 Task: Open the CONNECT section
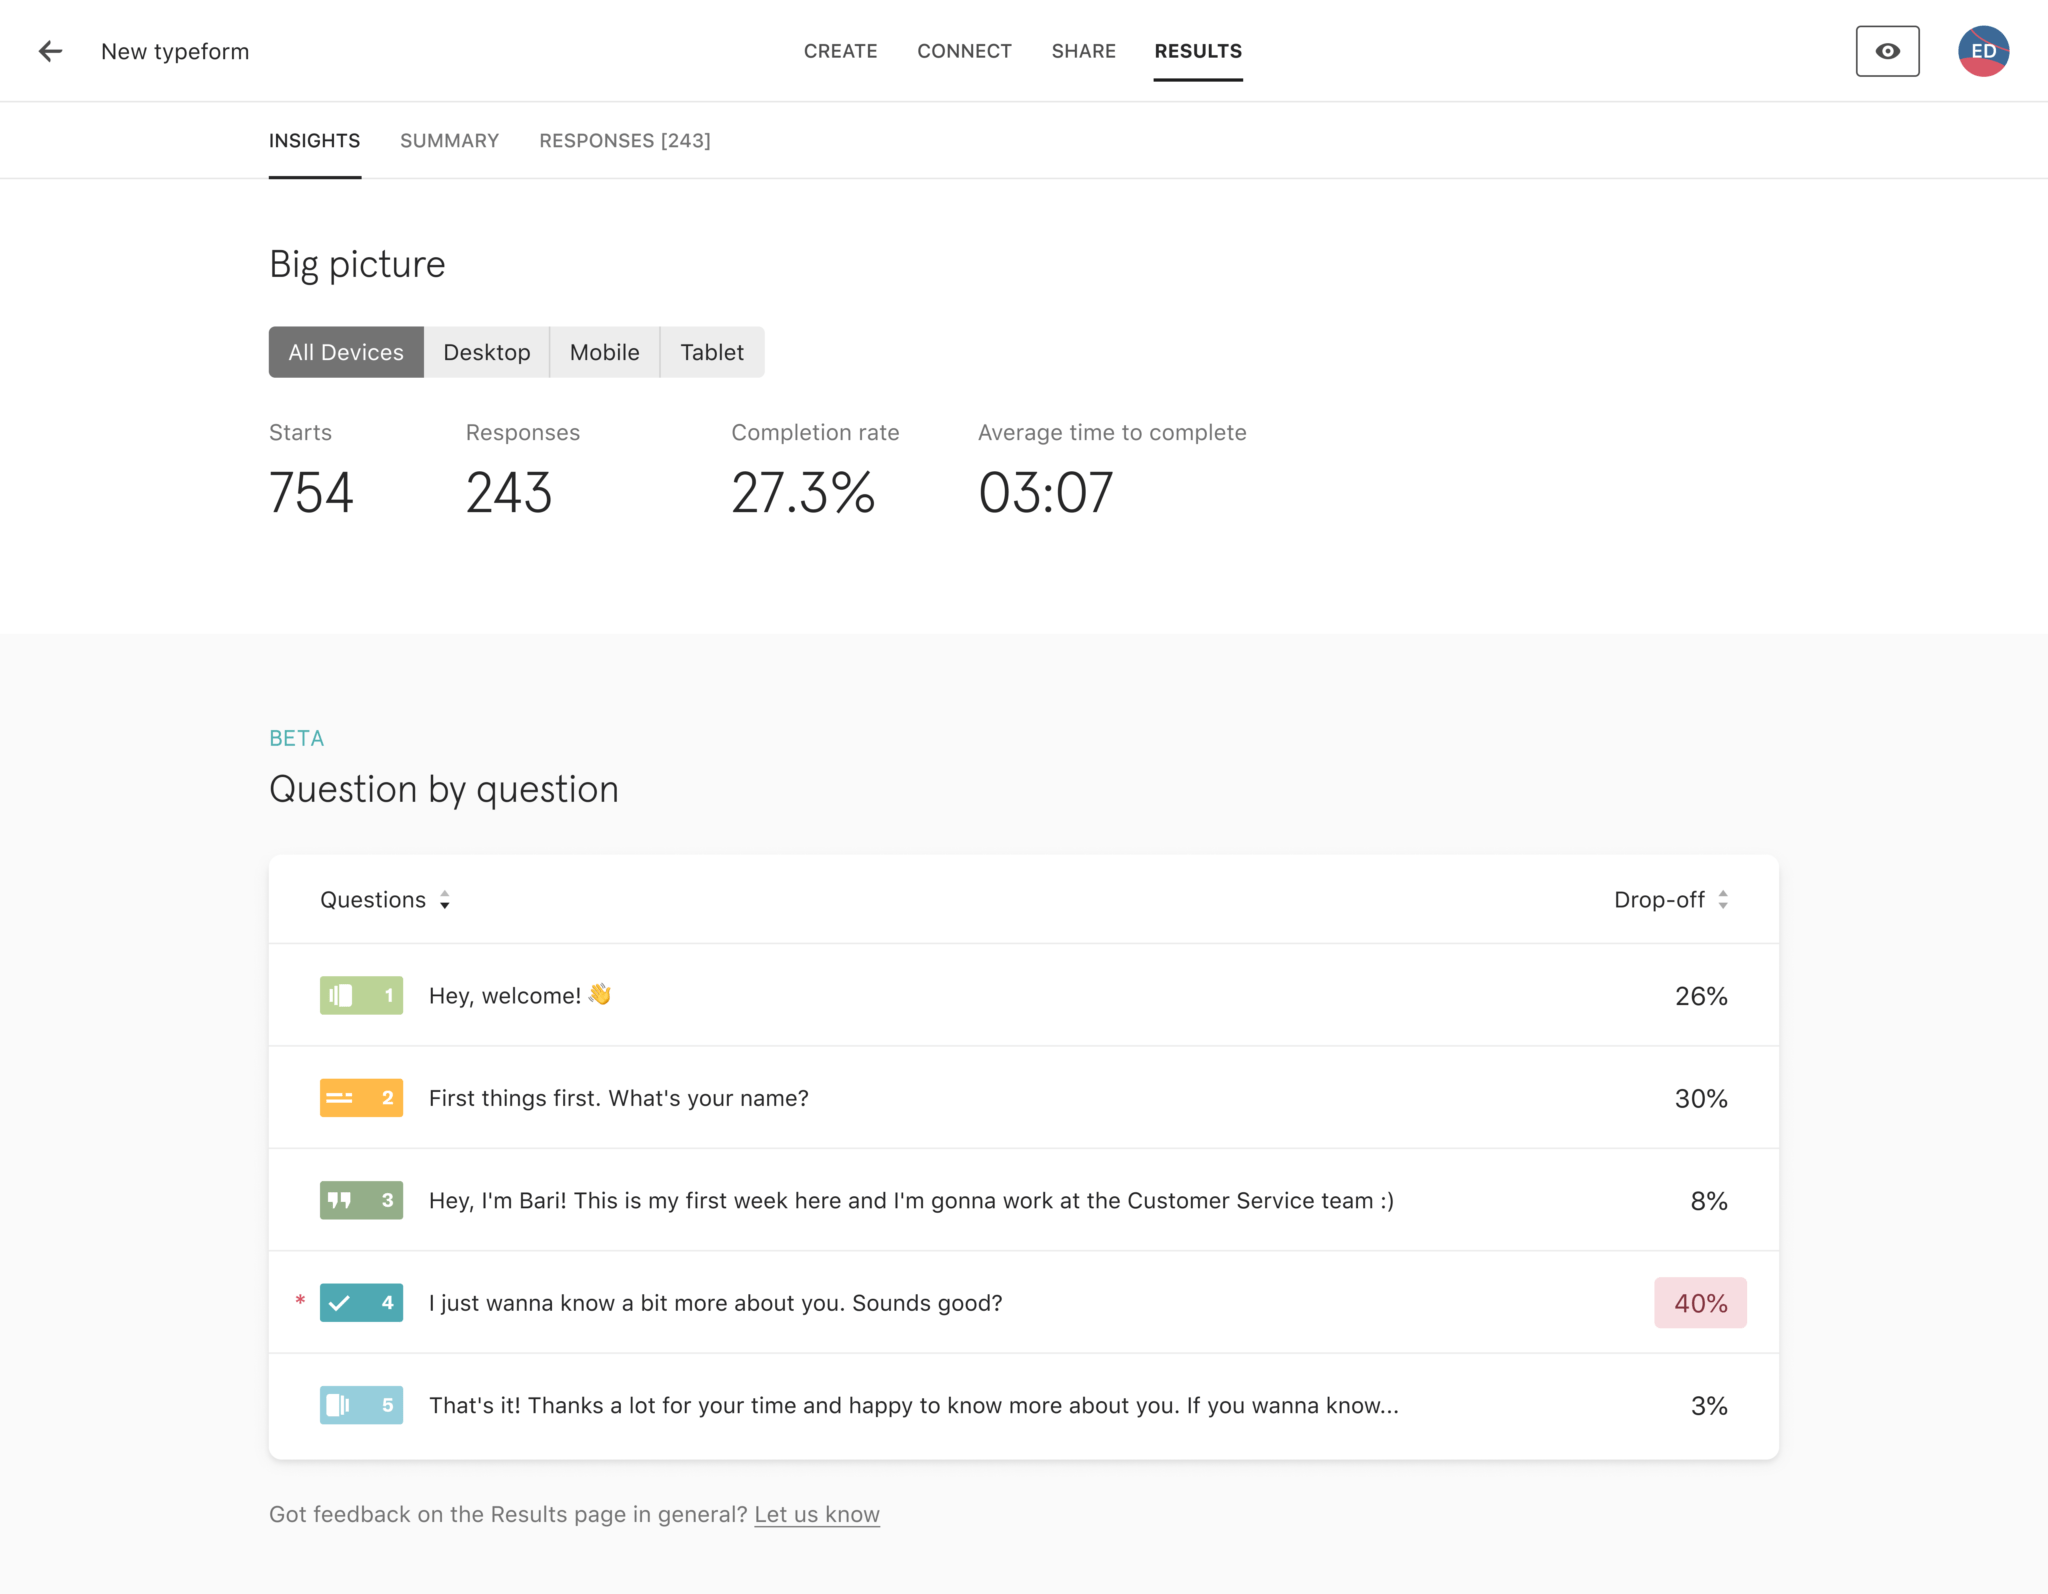click(964, 51)
